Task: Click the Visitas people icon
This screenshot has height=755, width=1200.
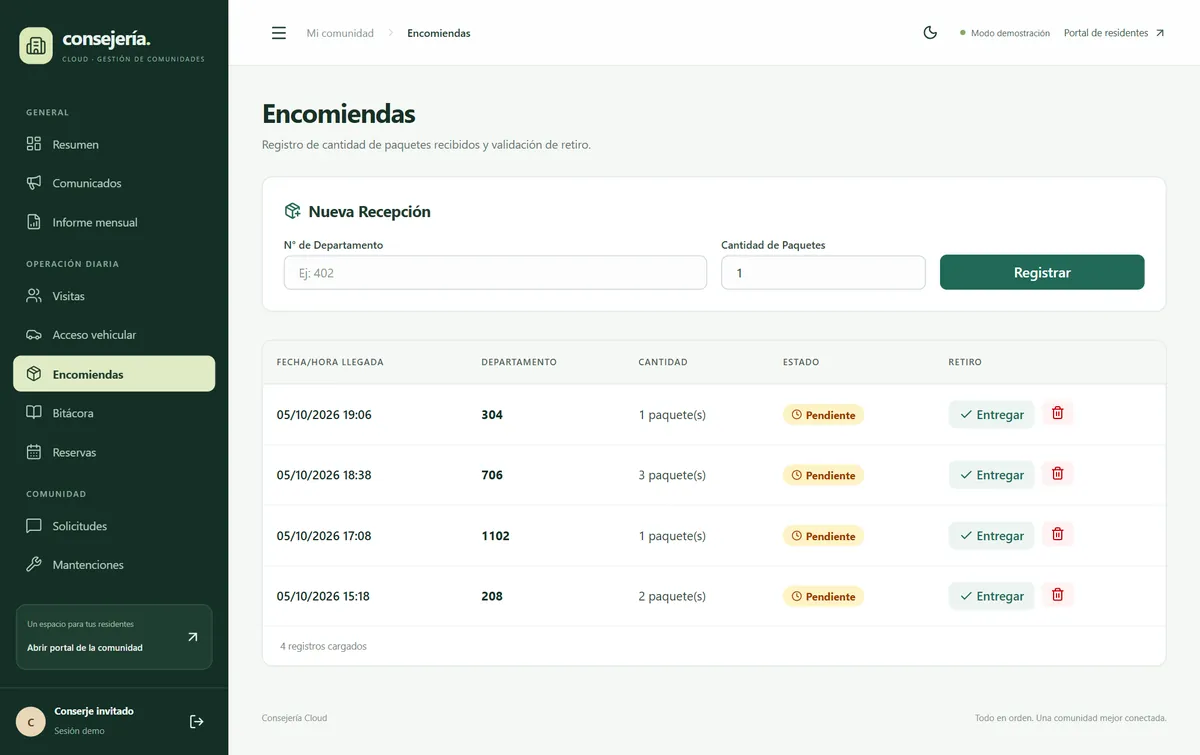Action: [x=34, y=296]
